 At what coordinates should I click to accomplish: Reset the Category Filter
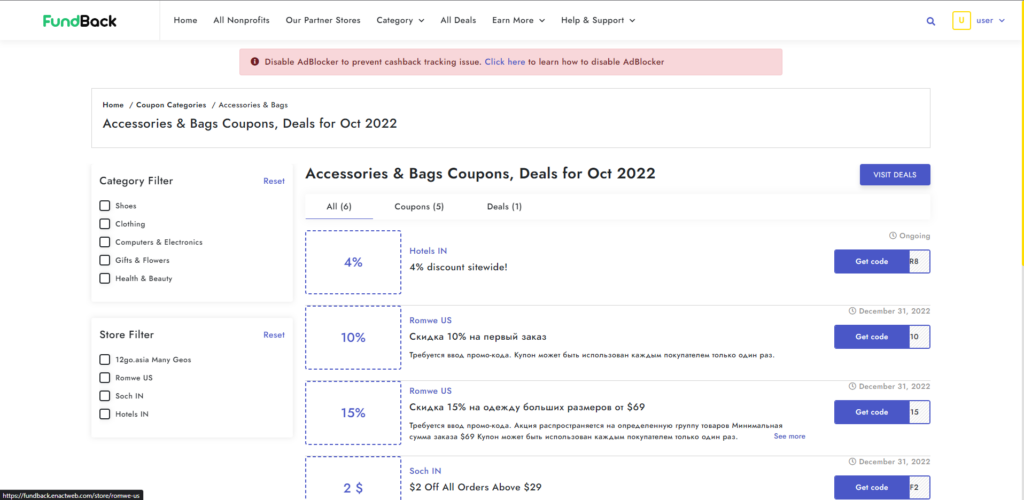(274, 181)
